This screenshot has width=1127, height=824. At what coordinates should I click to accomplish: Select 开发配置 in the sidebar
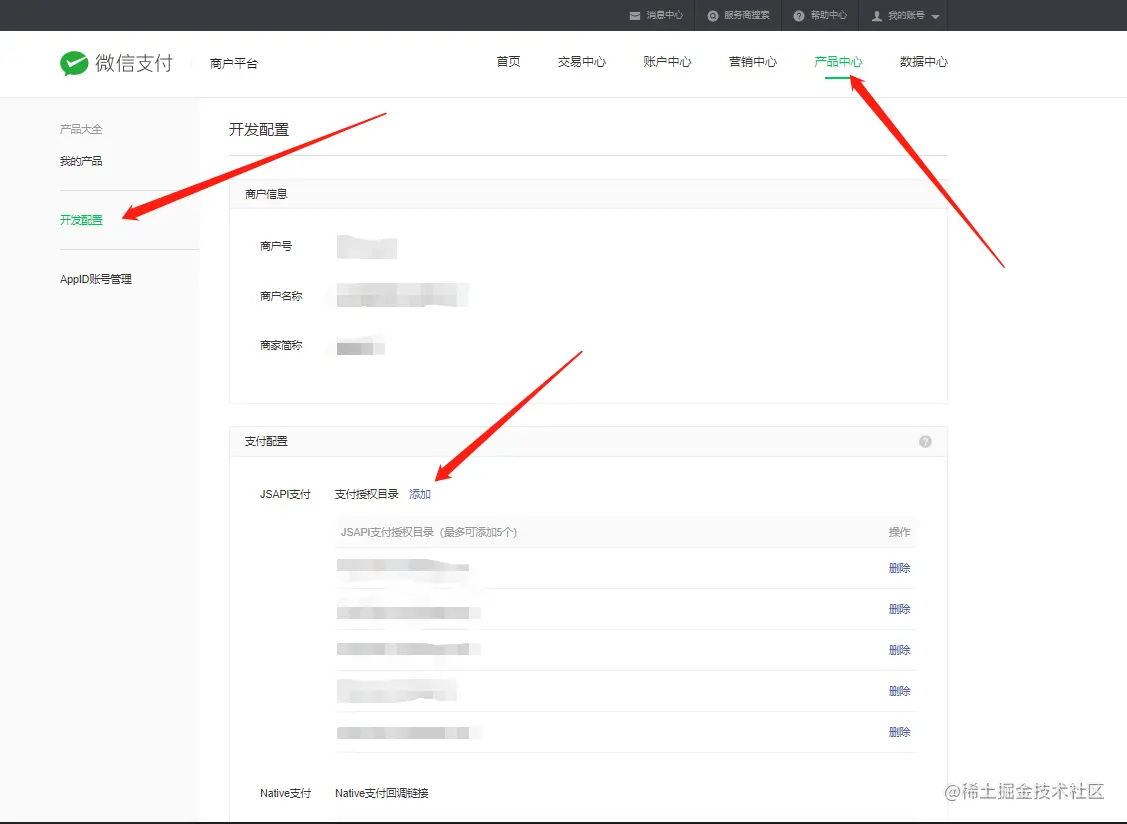point(81,219)
